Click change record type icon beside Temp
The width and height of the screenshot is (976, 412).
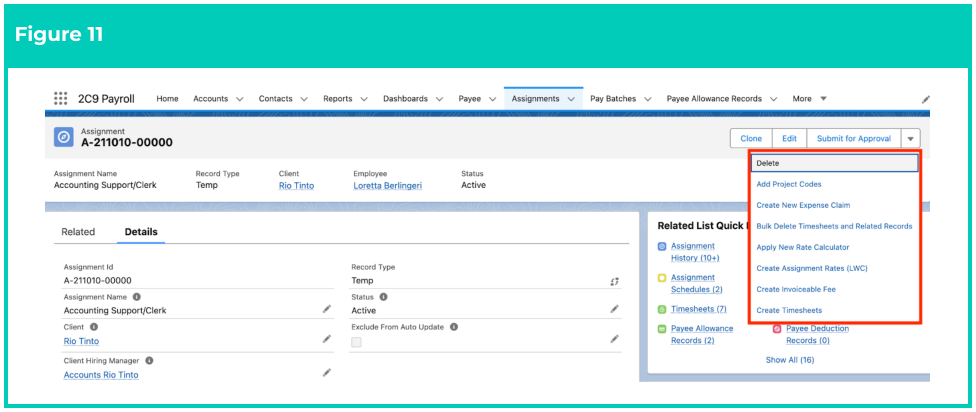pos(614,281)
